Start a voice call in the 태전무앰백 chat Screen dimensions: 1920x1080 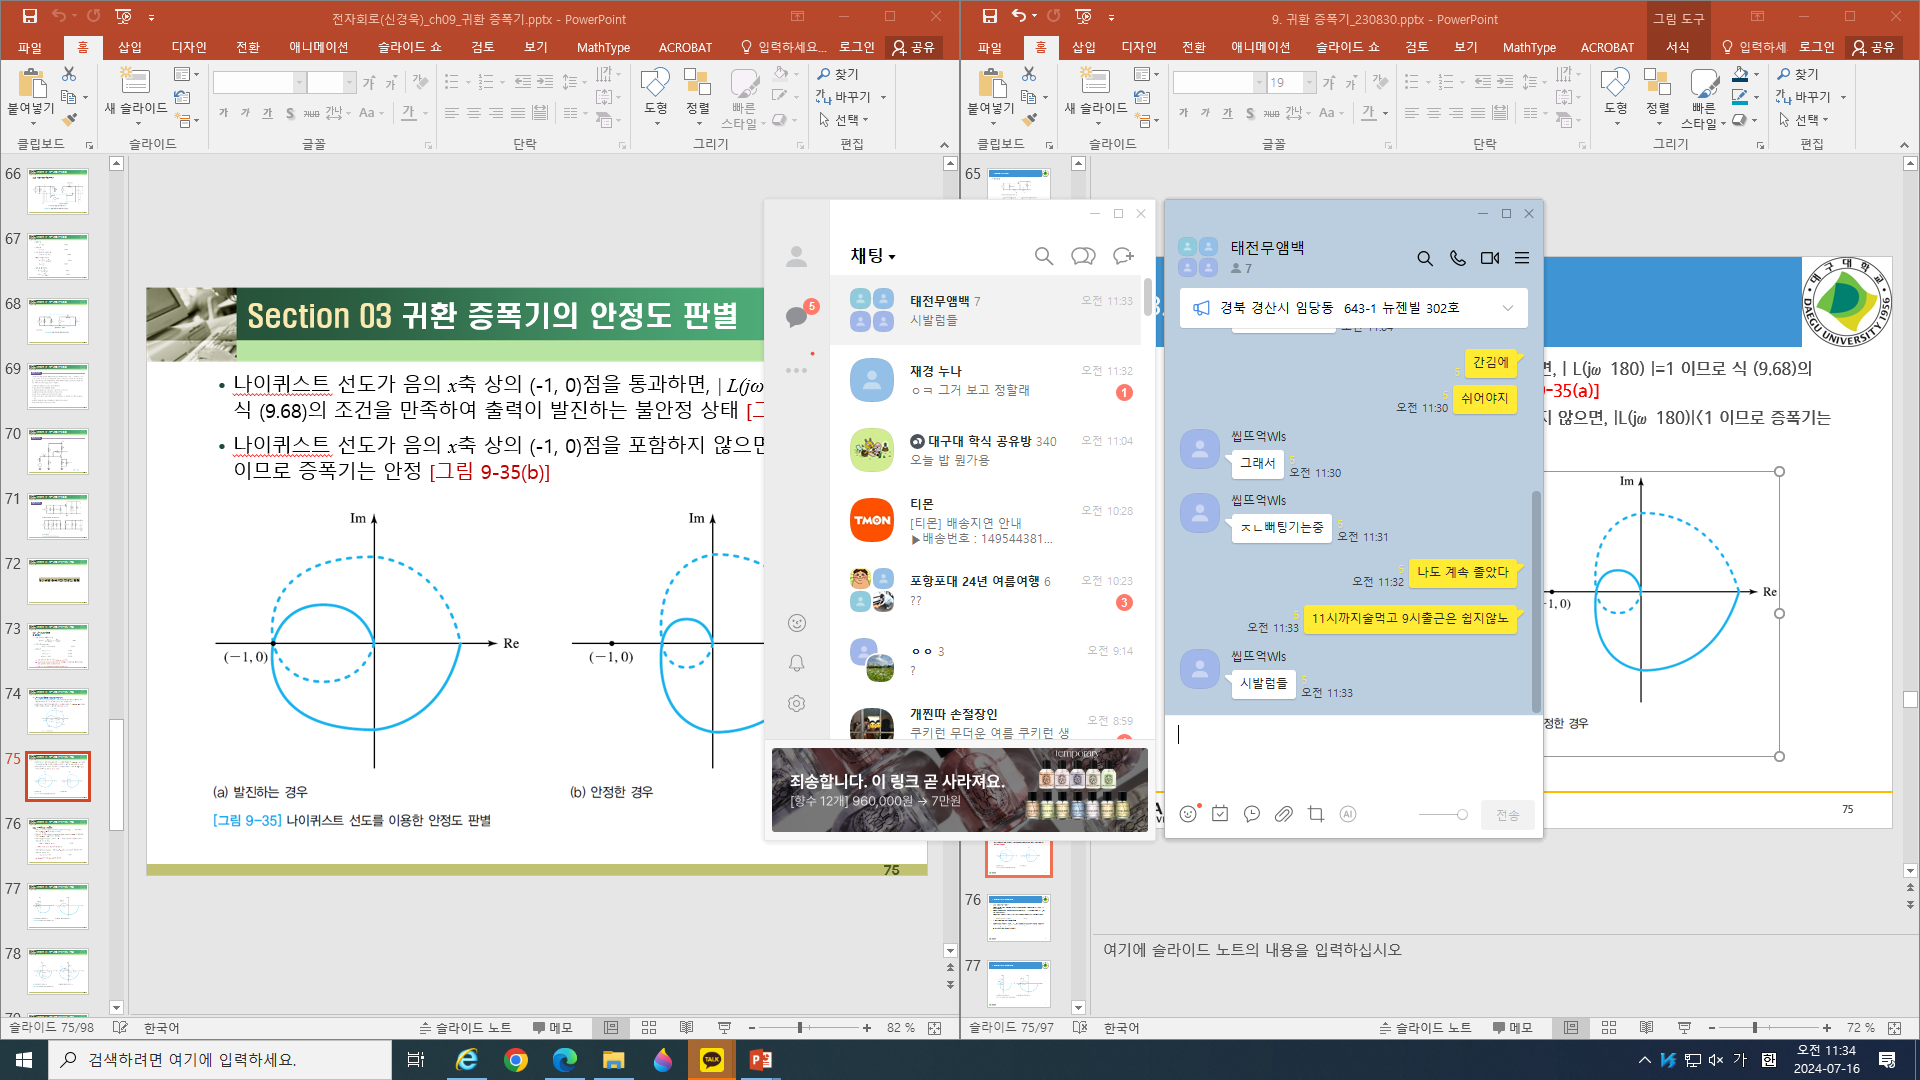[x=1457, y=258]
